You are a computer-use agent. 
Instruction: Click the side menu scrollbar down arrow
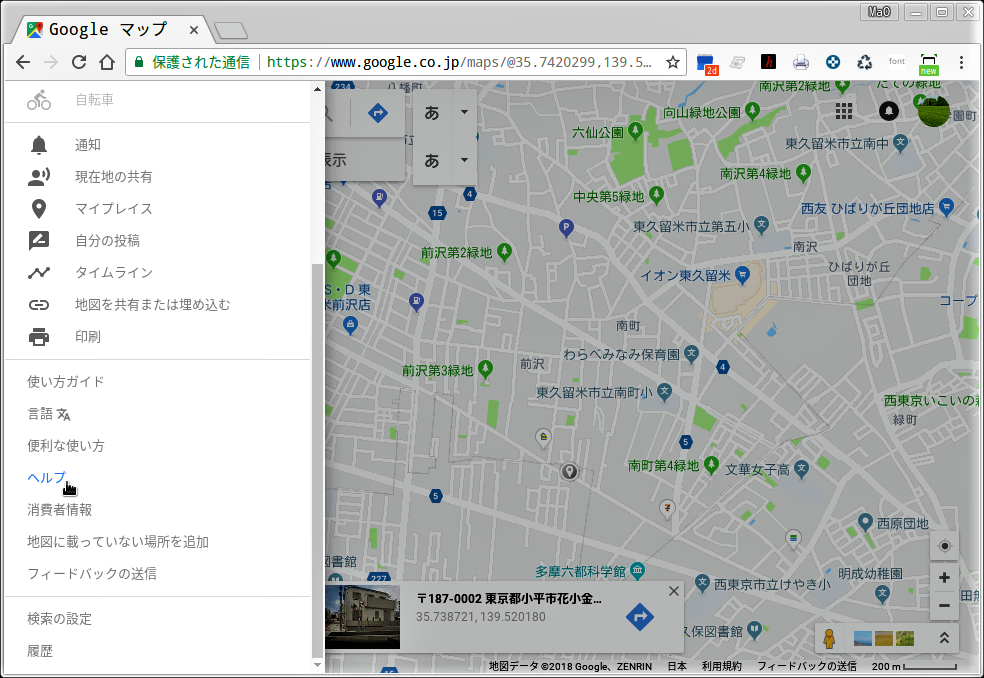(x=317, y=665)
